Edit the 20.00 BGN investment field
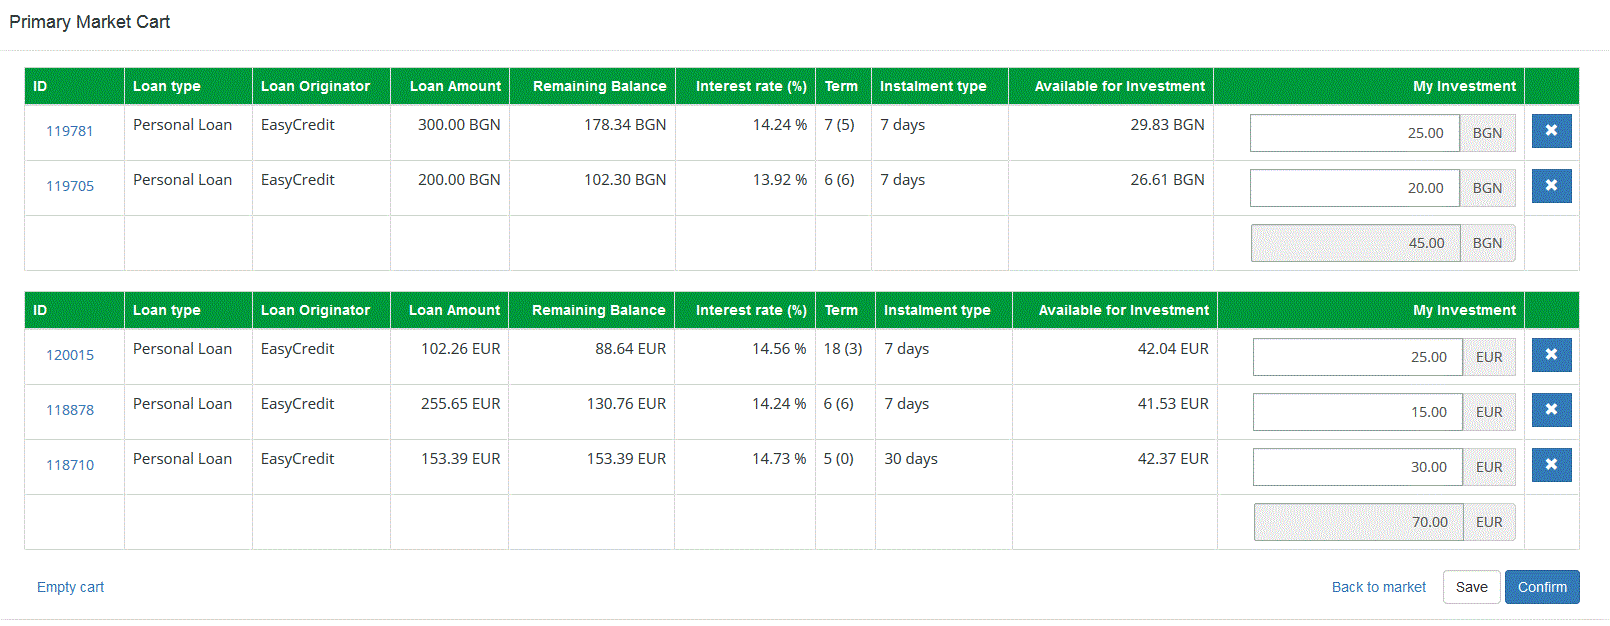This screenshot has height=626, width=1610. (x=1355, y=188)
